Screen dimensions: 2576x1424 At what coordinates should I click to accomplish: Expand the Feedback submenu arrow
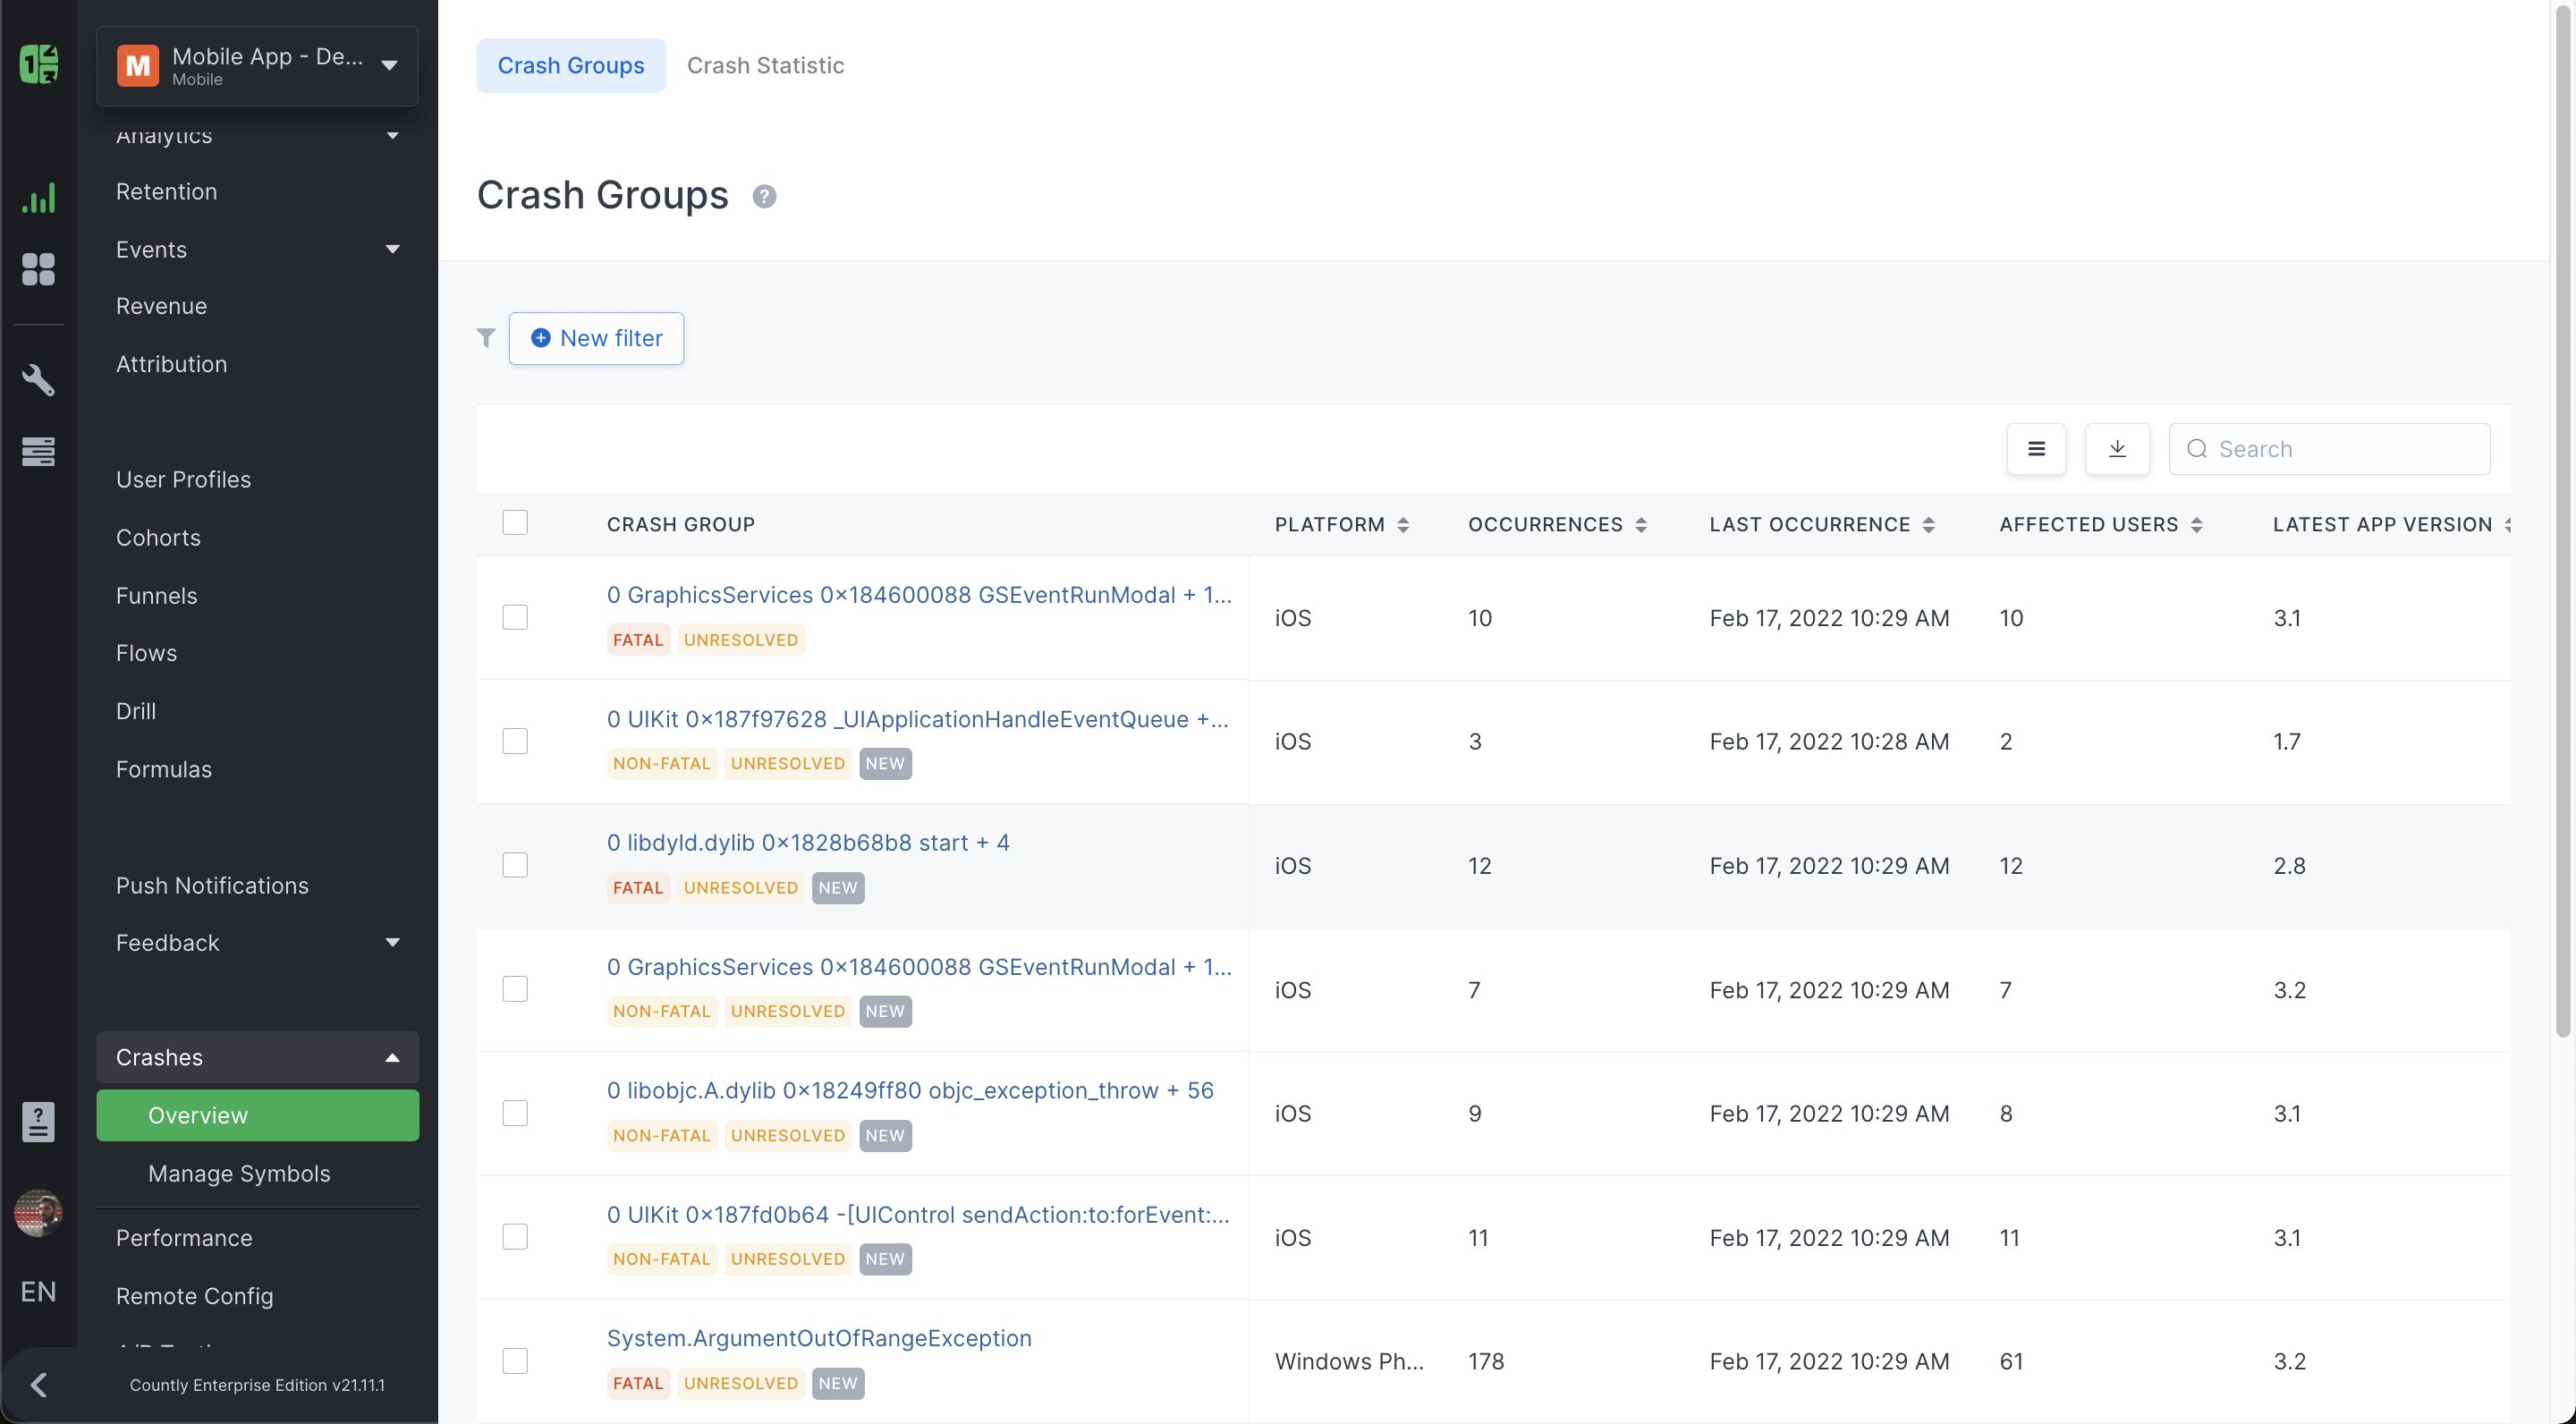(x=392, y=943)
